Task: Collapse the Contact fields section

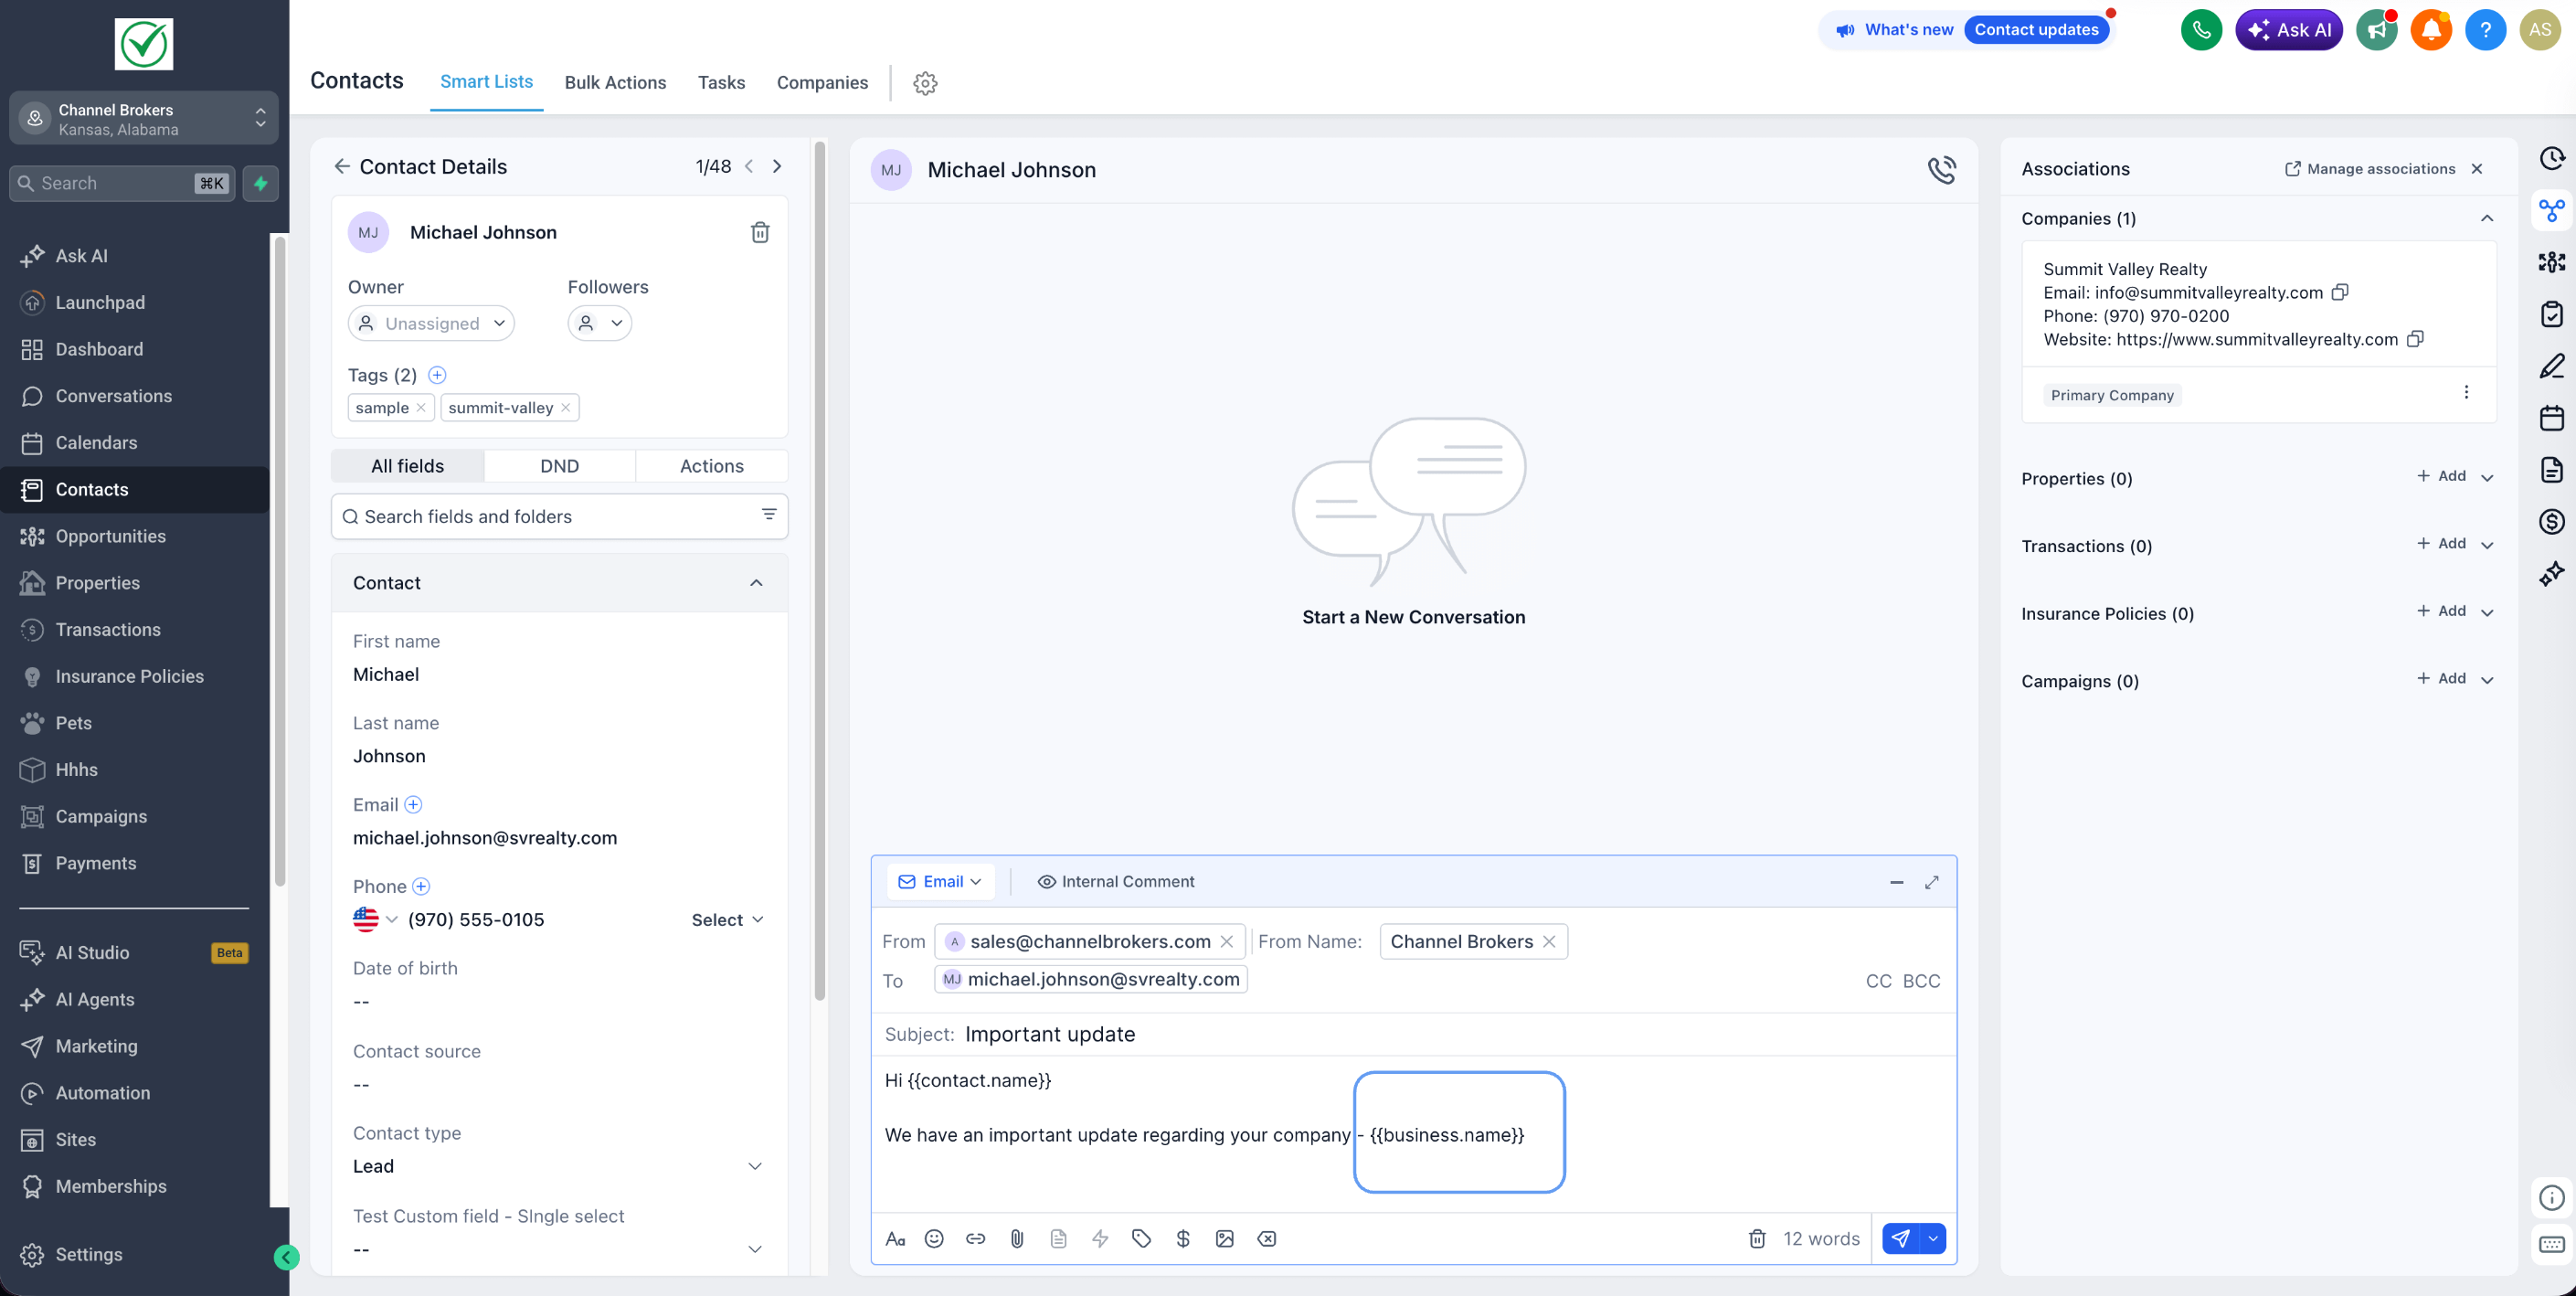Action: click(756, 583)
